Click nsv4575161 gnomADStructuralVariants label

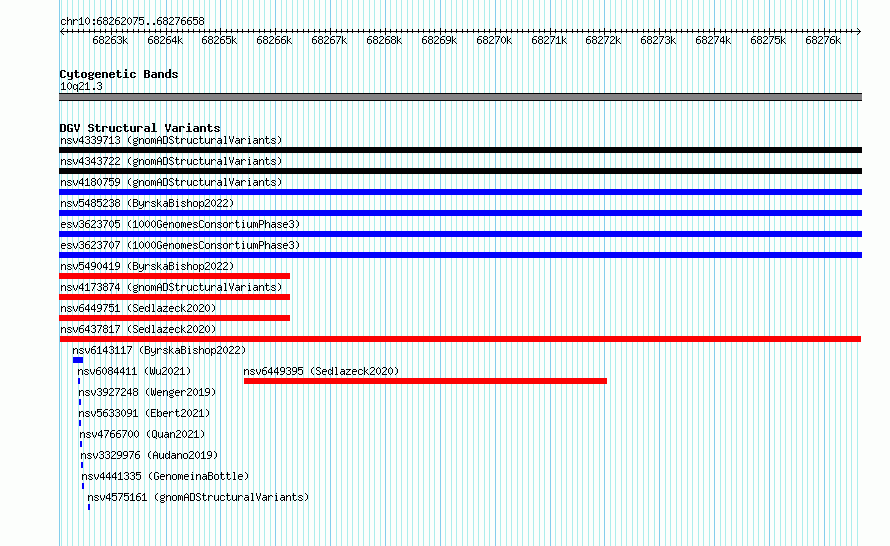point(198,497)
